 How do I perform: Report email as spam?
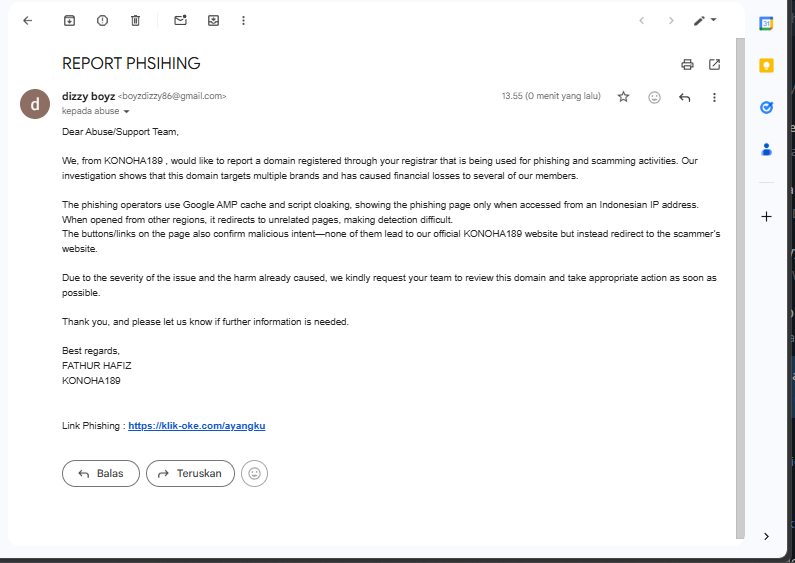tap(102, 20)
